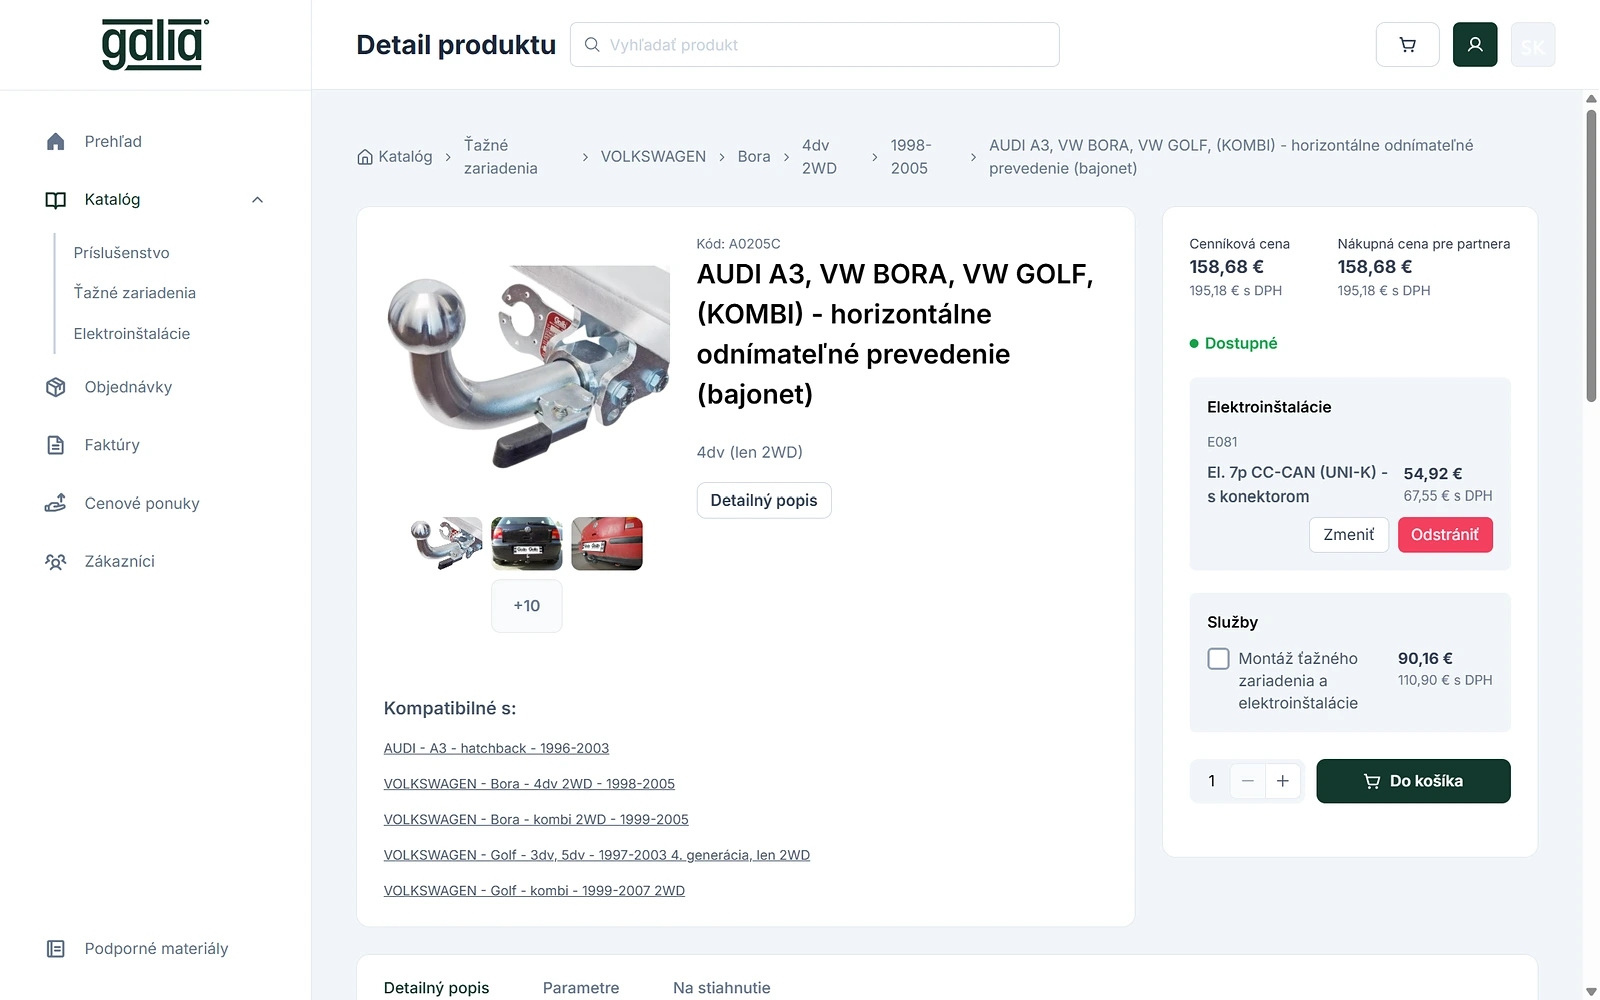The image size is (1600, 1000).
Task: Decrease quantity with minus button
Action: pyautogui.click(x=1247, y=781)
